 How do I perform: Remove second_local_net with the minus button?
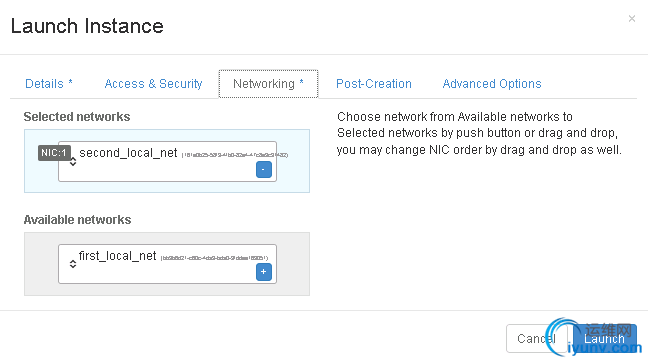264,169
